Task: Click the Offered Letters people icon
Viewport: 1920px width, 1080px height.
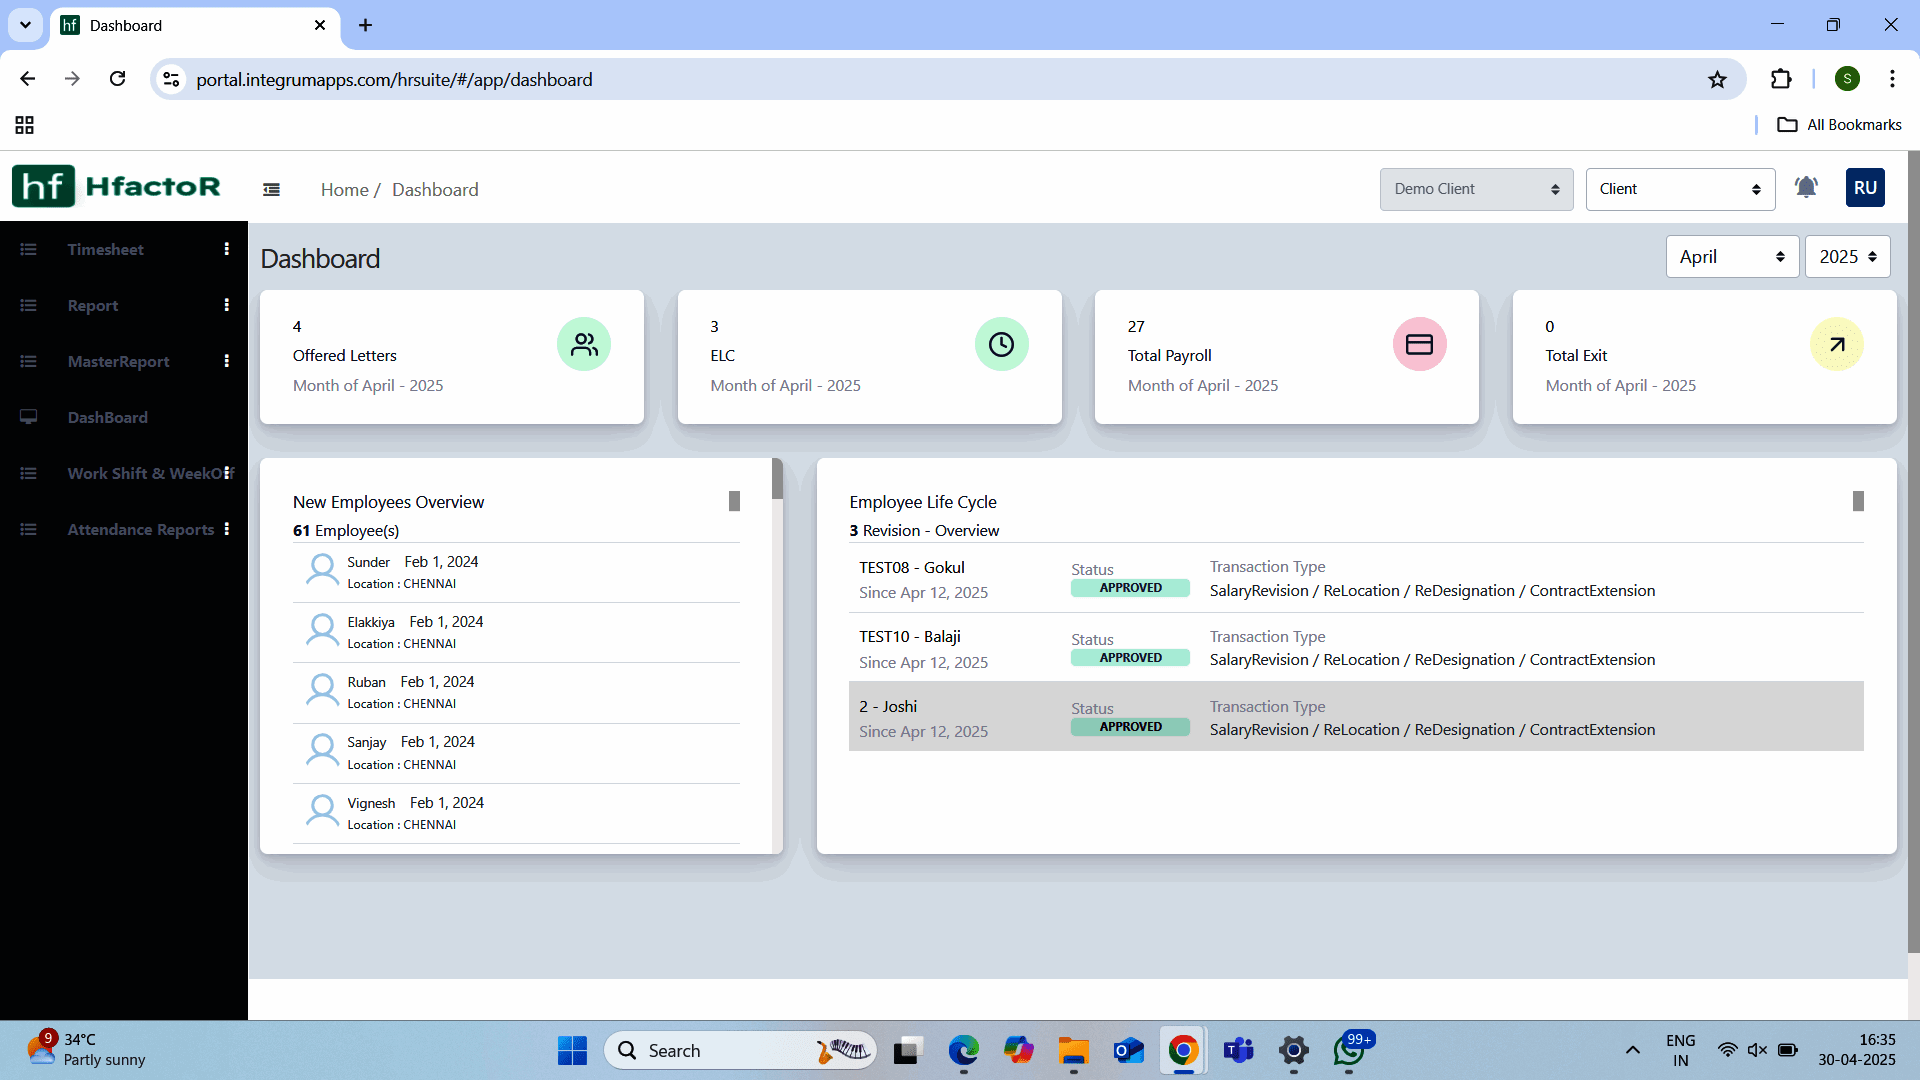Action: pyautogui.click(x=584, y=345)
